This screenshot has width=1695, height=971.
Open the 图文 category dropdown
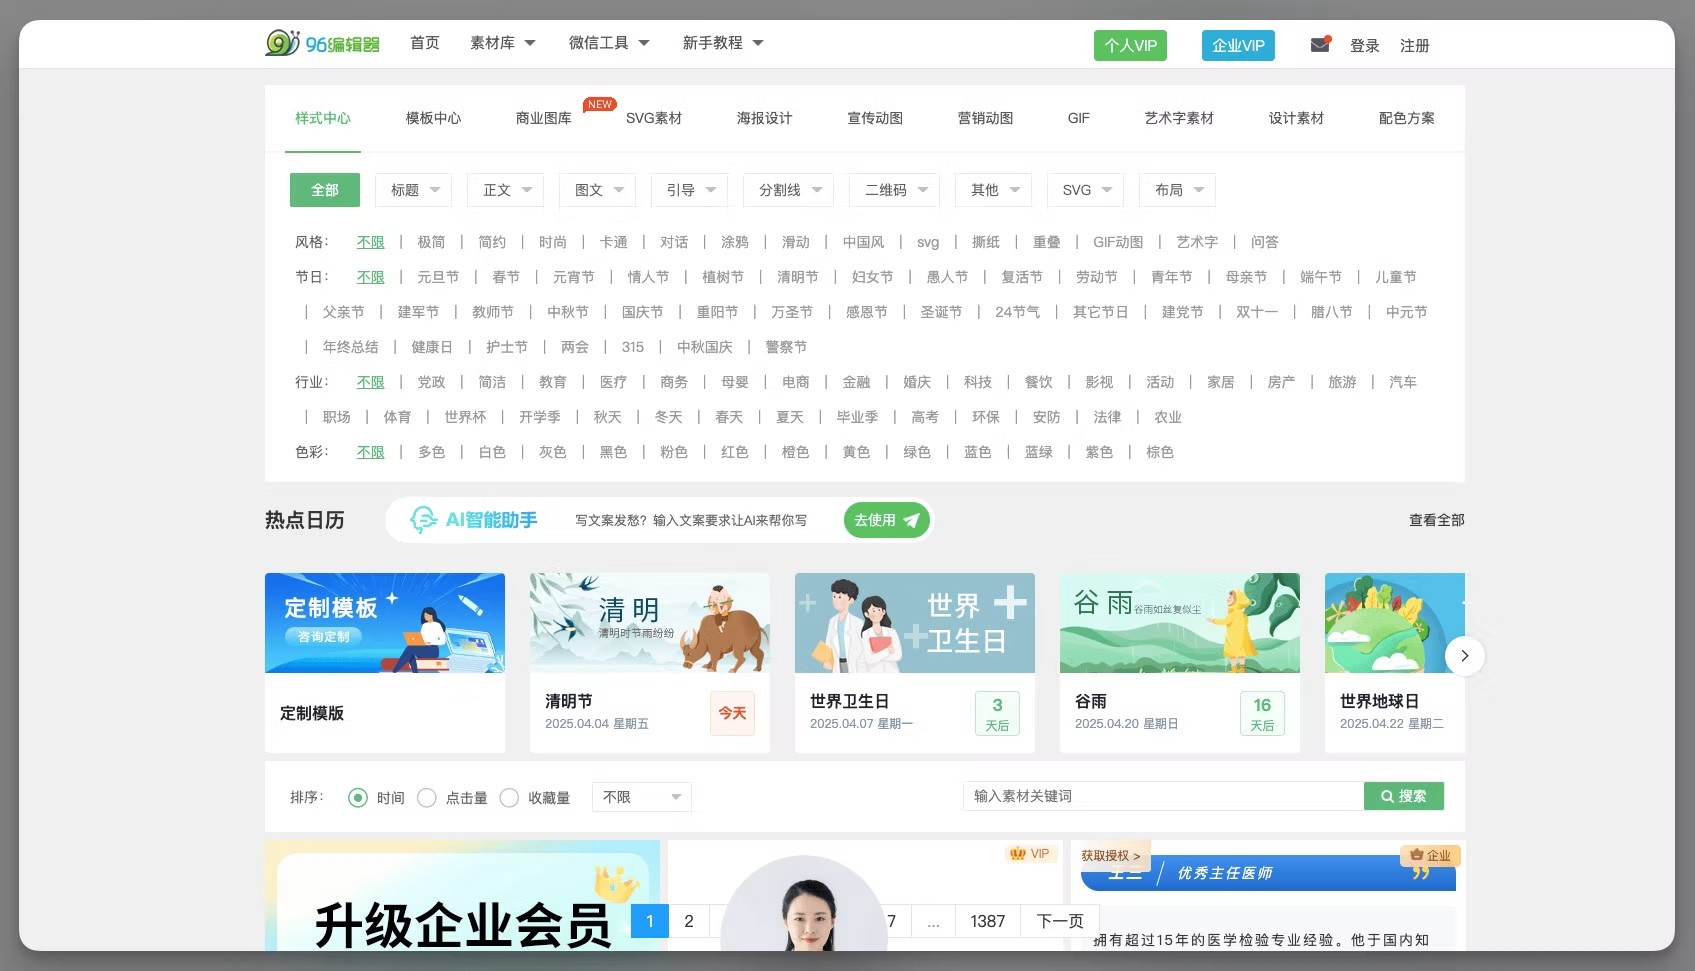(598, 190)
